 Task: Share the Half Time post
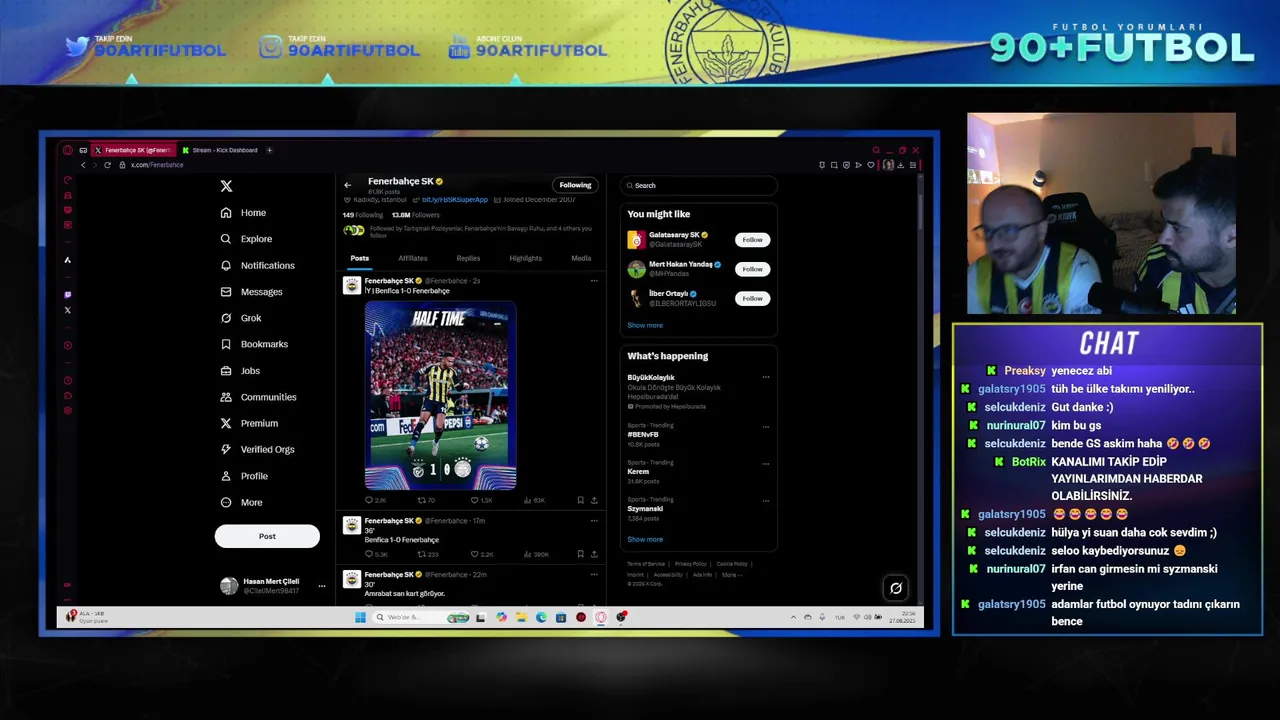(x=594, y=500)
